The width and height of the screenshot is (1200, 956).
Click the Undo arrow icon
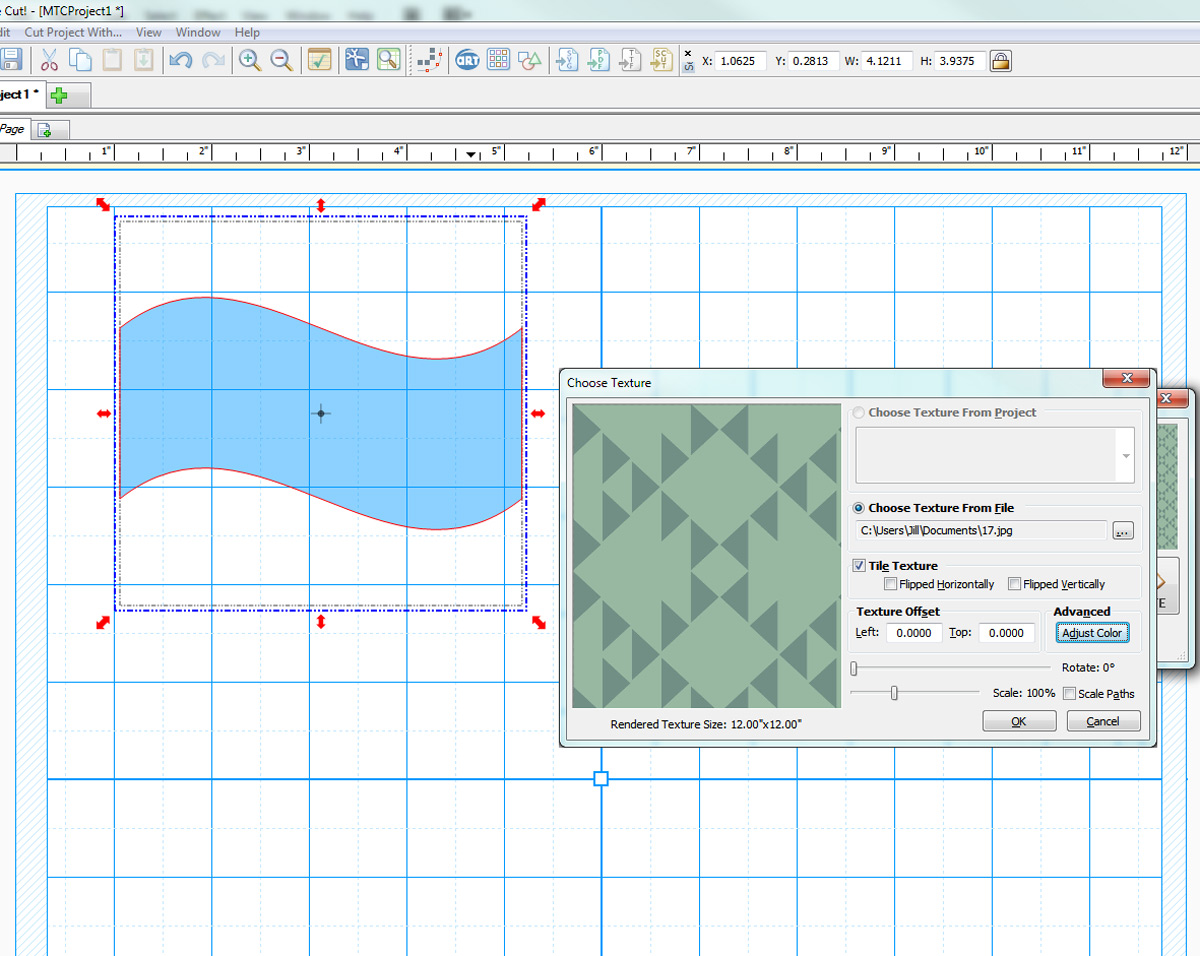[180, 60]
